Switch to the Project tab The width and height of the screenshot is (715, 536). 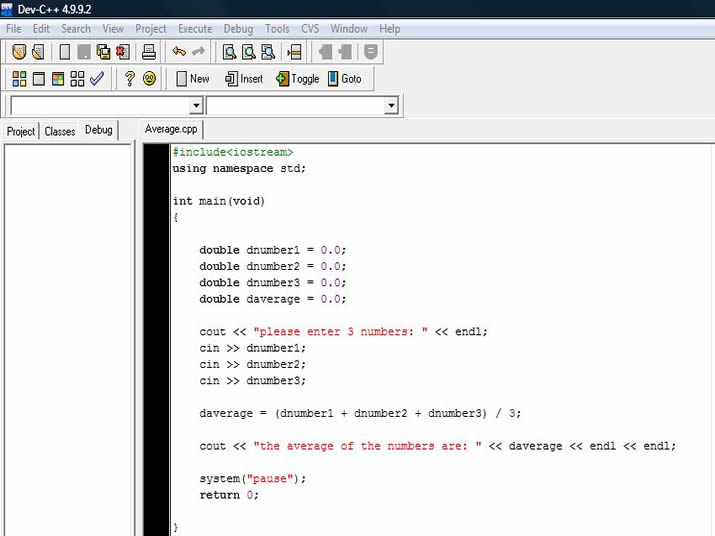coord(21,131)
